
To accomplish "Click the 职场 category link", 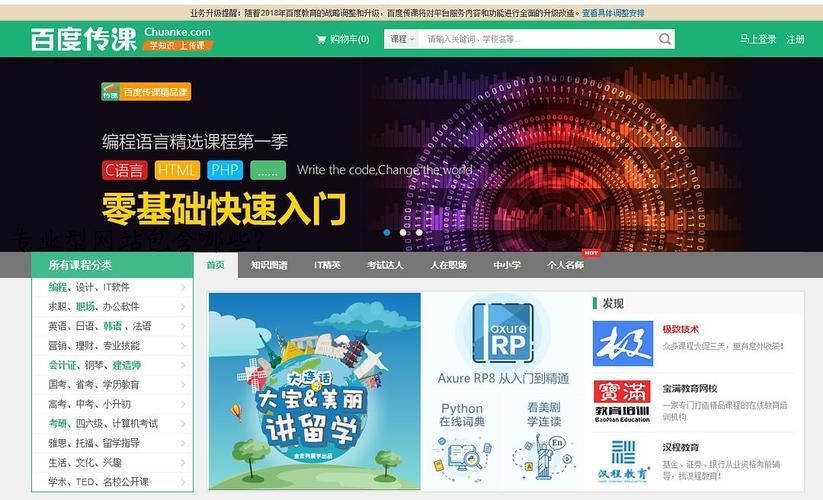I will [85, 306].
